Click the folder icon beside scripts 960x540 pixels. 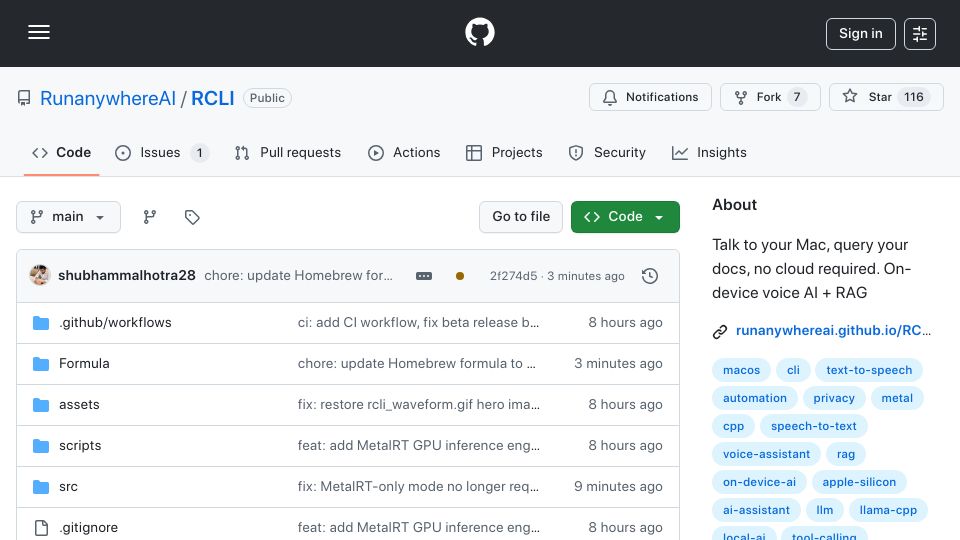41,446
